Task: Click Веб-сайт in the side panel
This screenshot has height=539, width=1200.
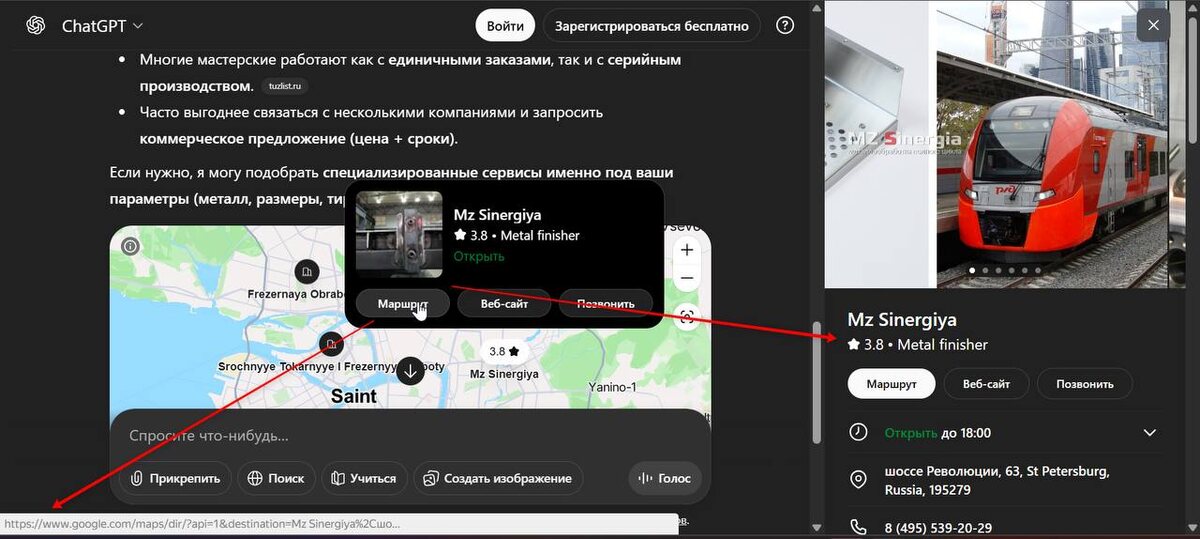Action: [986, 384]
